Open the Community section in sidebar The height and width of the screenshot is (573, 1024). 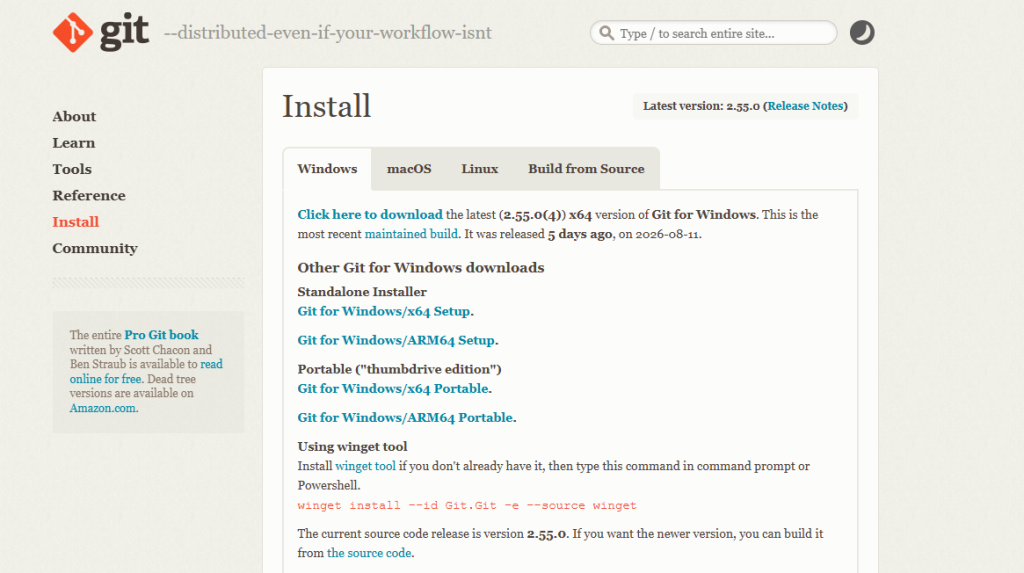coord(95,248)
